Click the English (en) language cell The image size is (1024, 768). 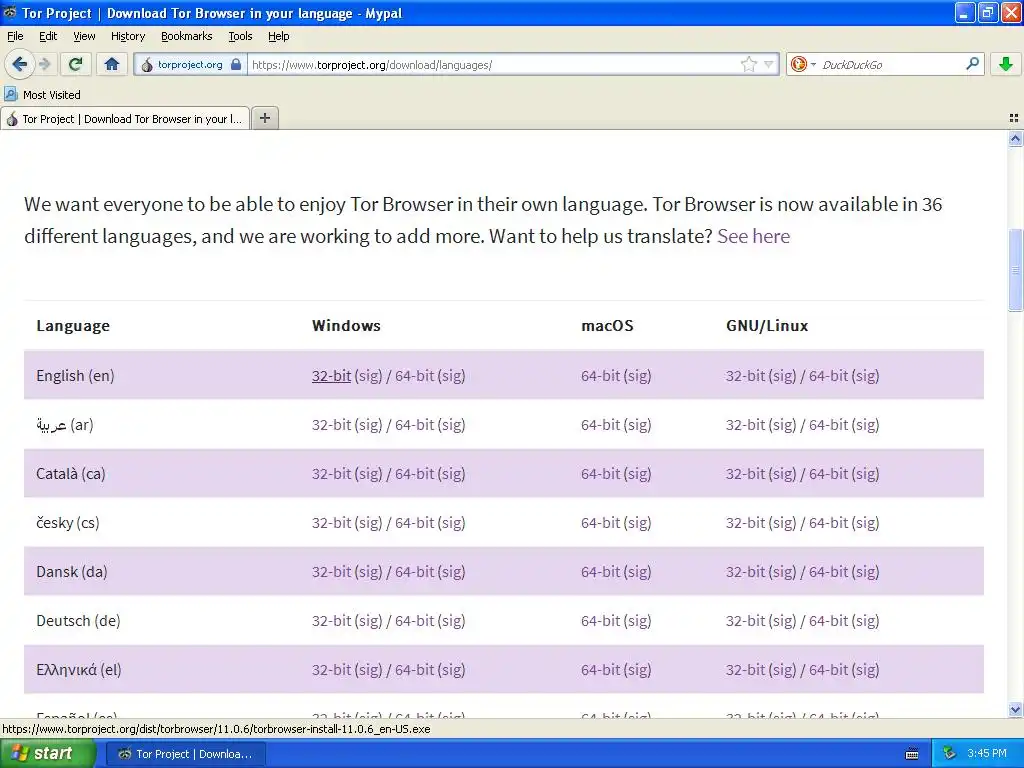tap(75, 376)
